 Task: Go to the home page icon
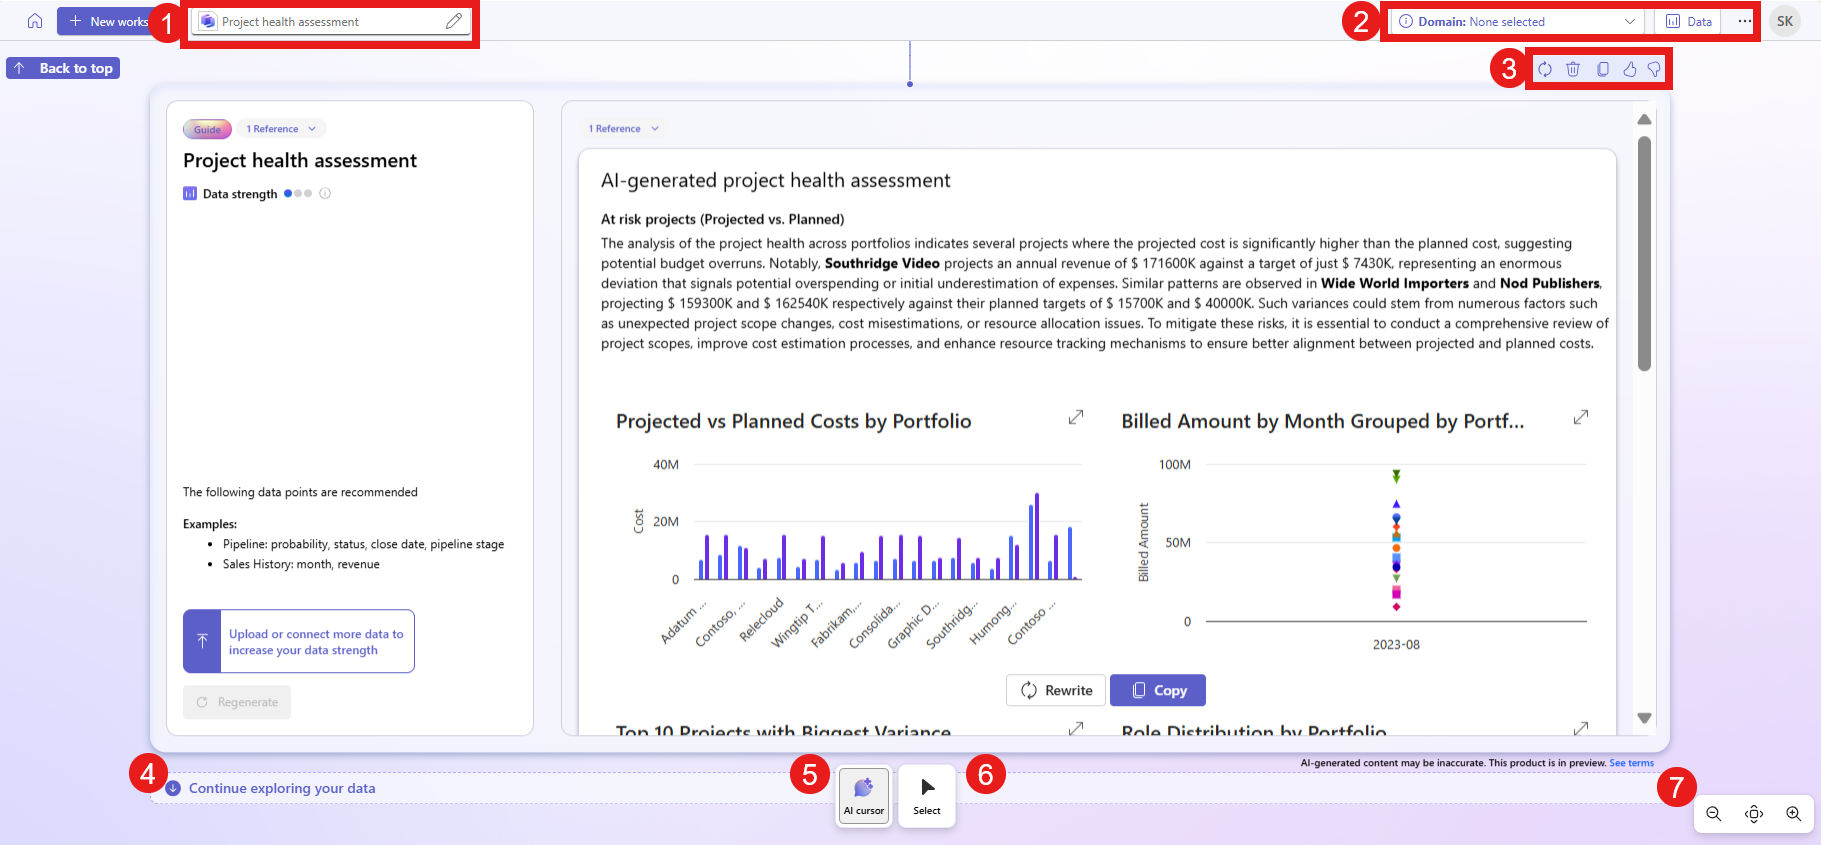coord(35,21)
